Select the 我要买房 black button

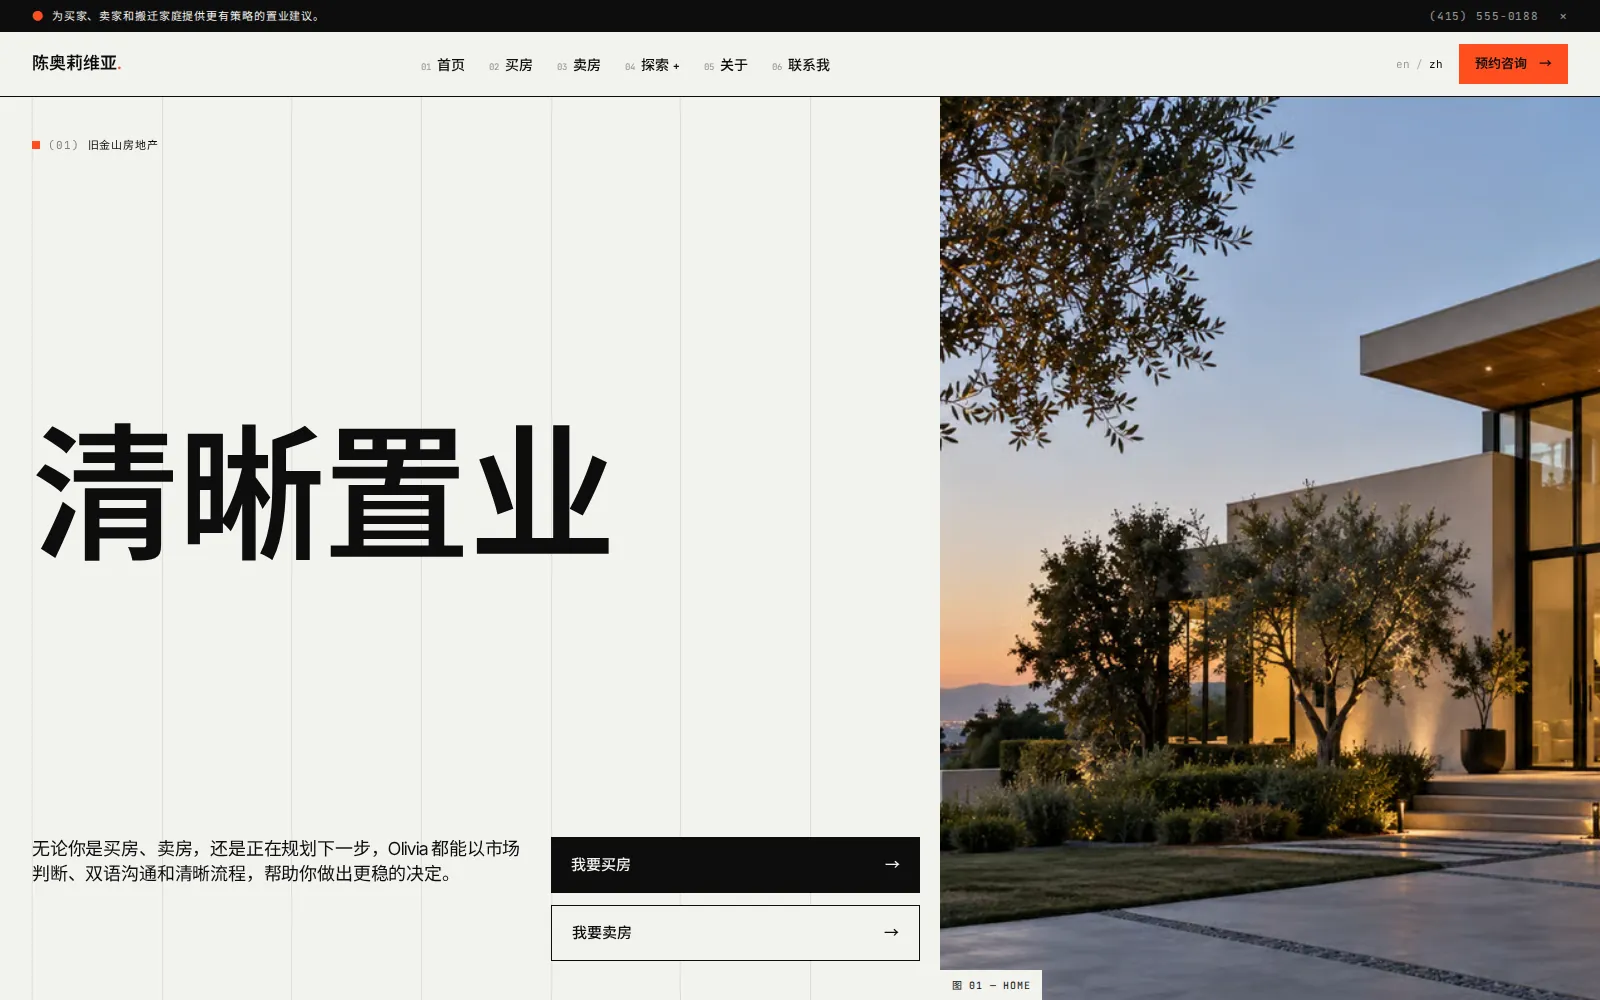pos(735,865)
